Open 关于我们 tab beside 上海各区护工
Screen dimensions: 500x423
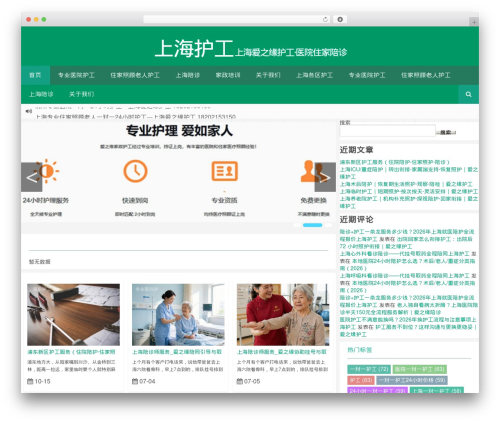tap(268, 75)
